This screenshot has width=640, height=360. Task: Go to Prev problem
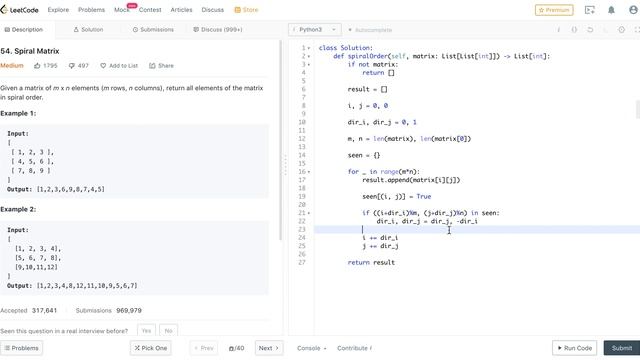(203, 348)
